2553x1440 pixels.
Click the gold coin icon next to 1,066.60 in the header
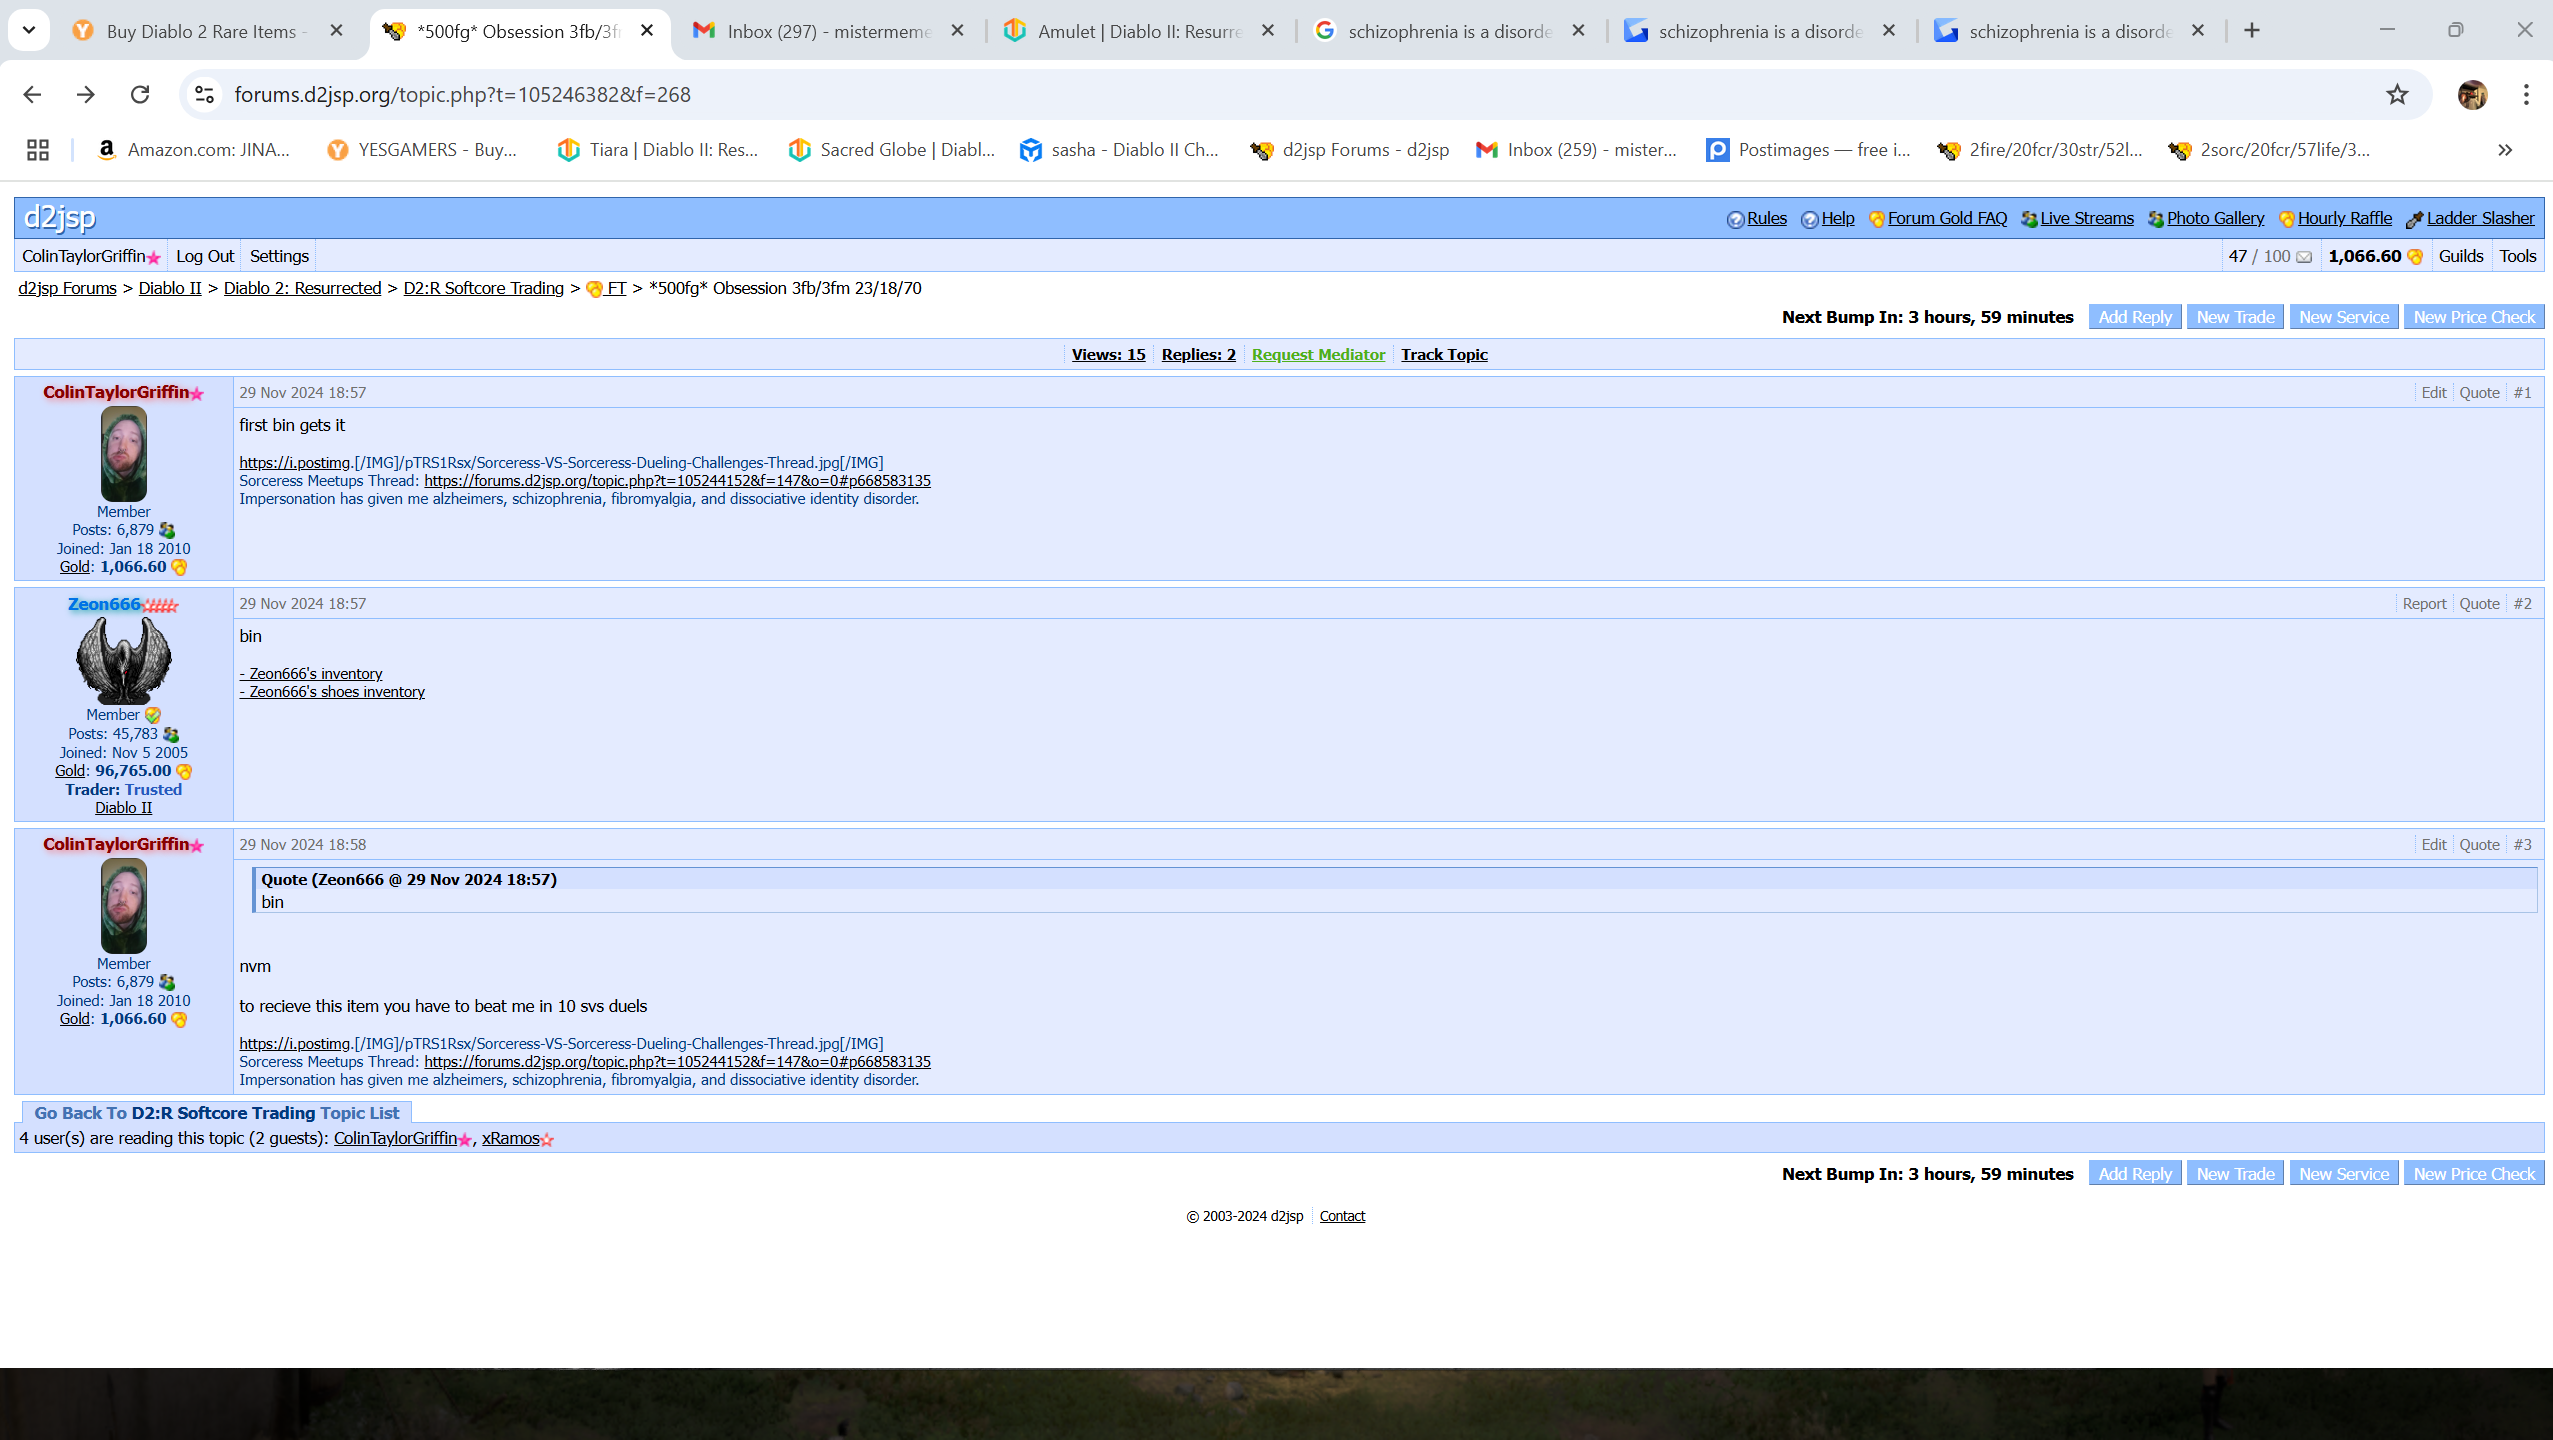pos(2415,257)
